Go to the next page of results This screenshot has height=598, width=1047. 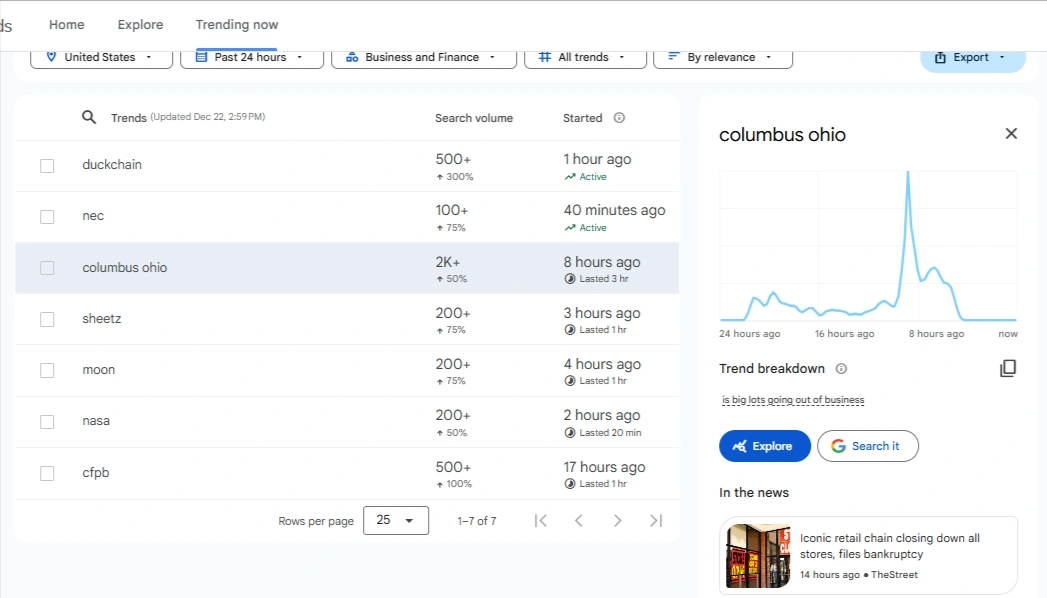pyautogui.click(x=618, y=521)
